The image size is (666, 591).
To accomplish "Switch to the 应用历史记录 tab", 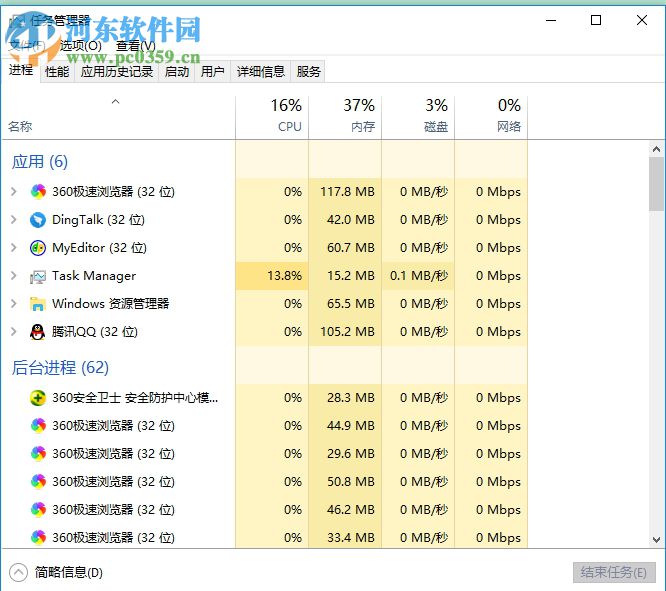I will [x=117, y=71].
